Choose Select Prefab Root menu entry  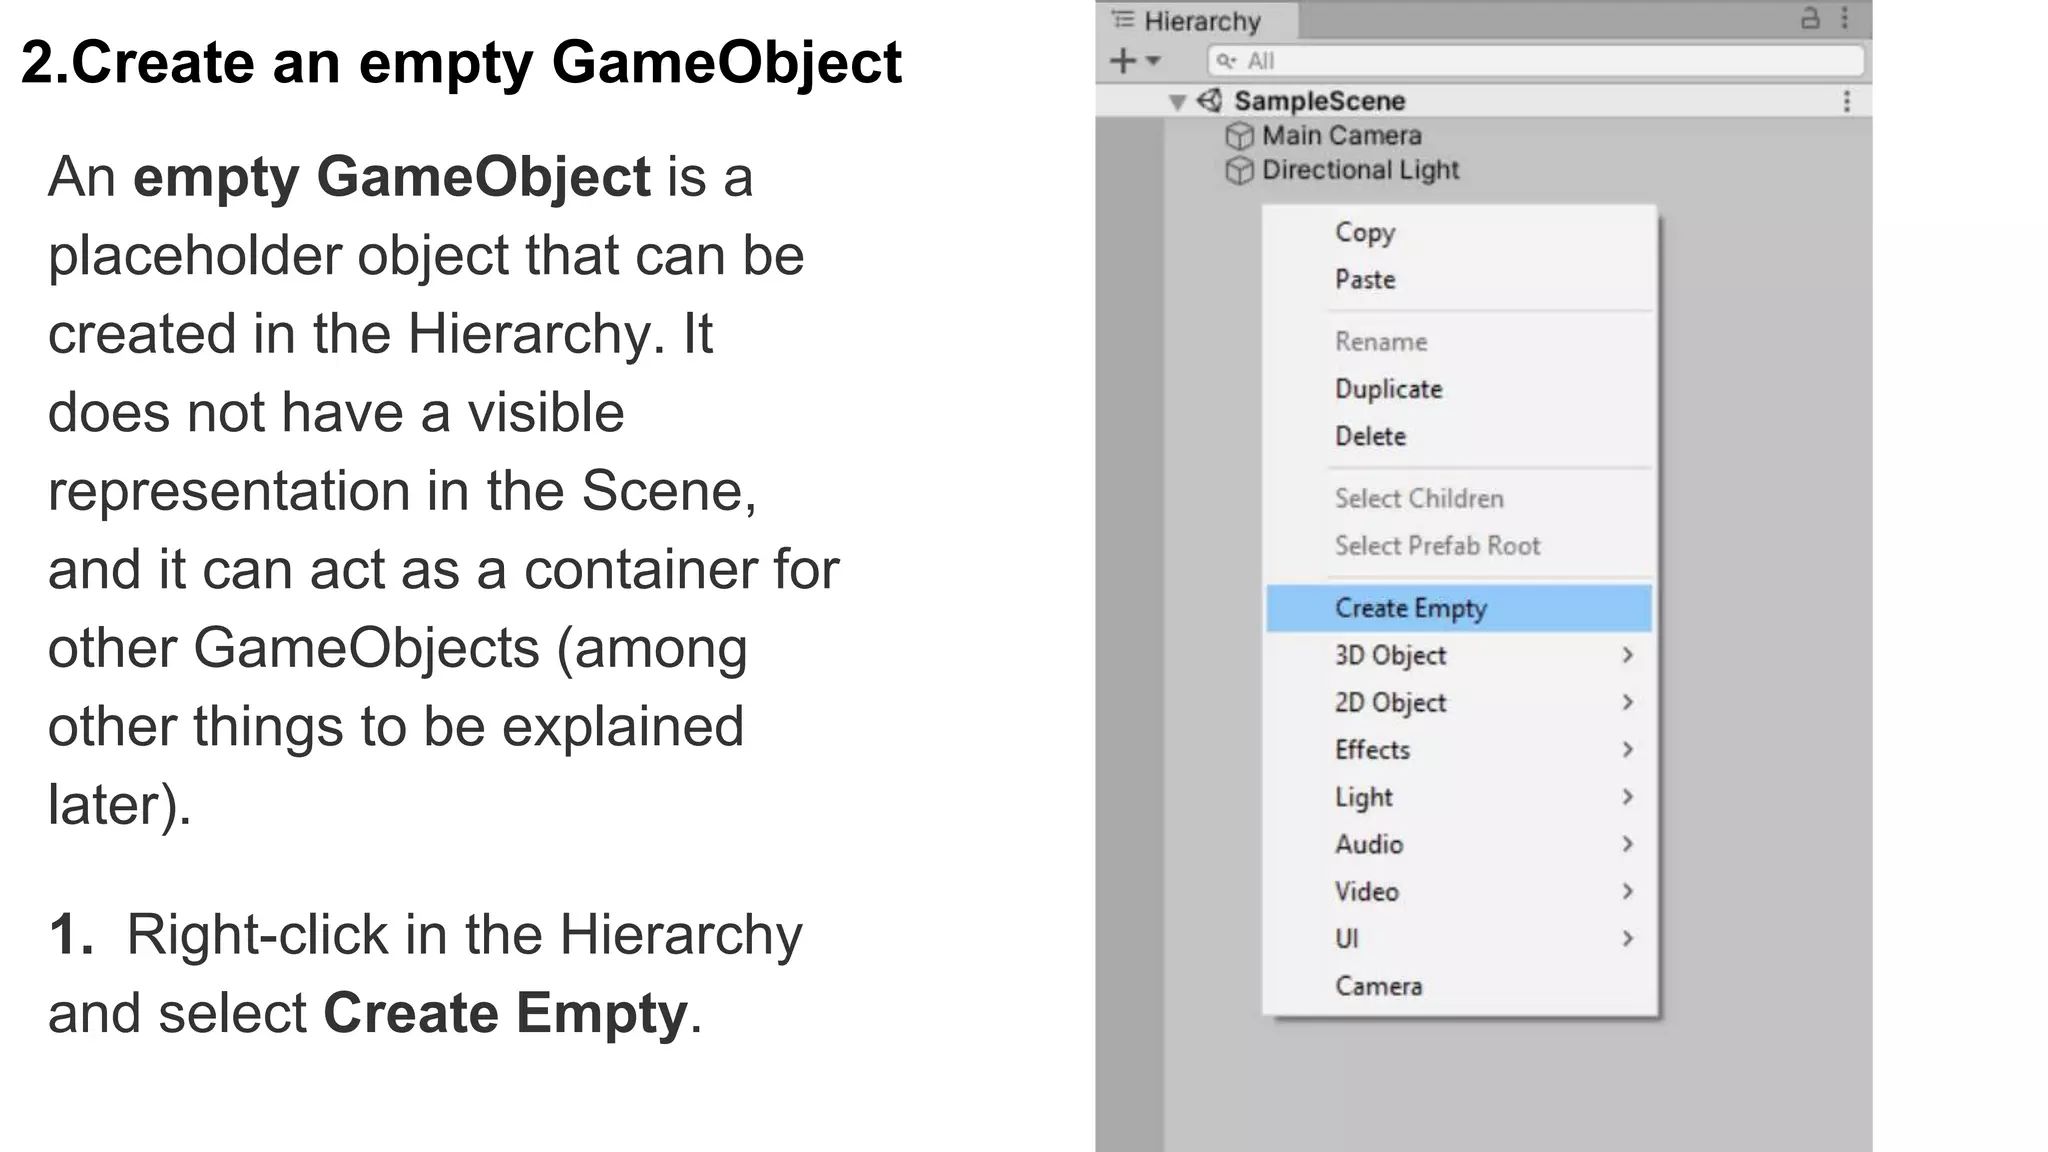point(1460,545)
